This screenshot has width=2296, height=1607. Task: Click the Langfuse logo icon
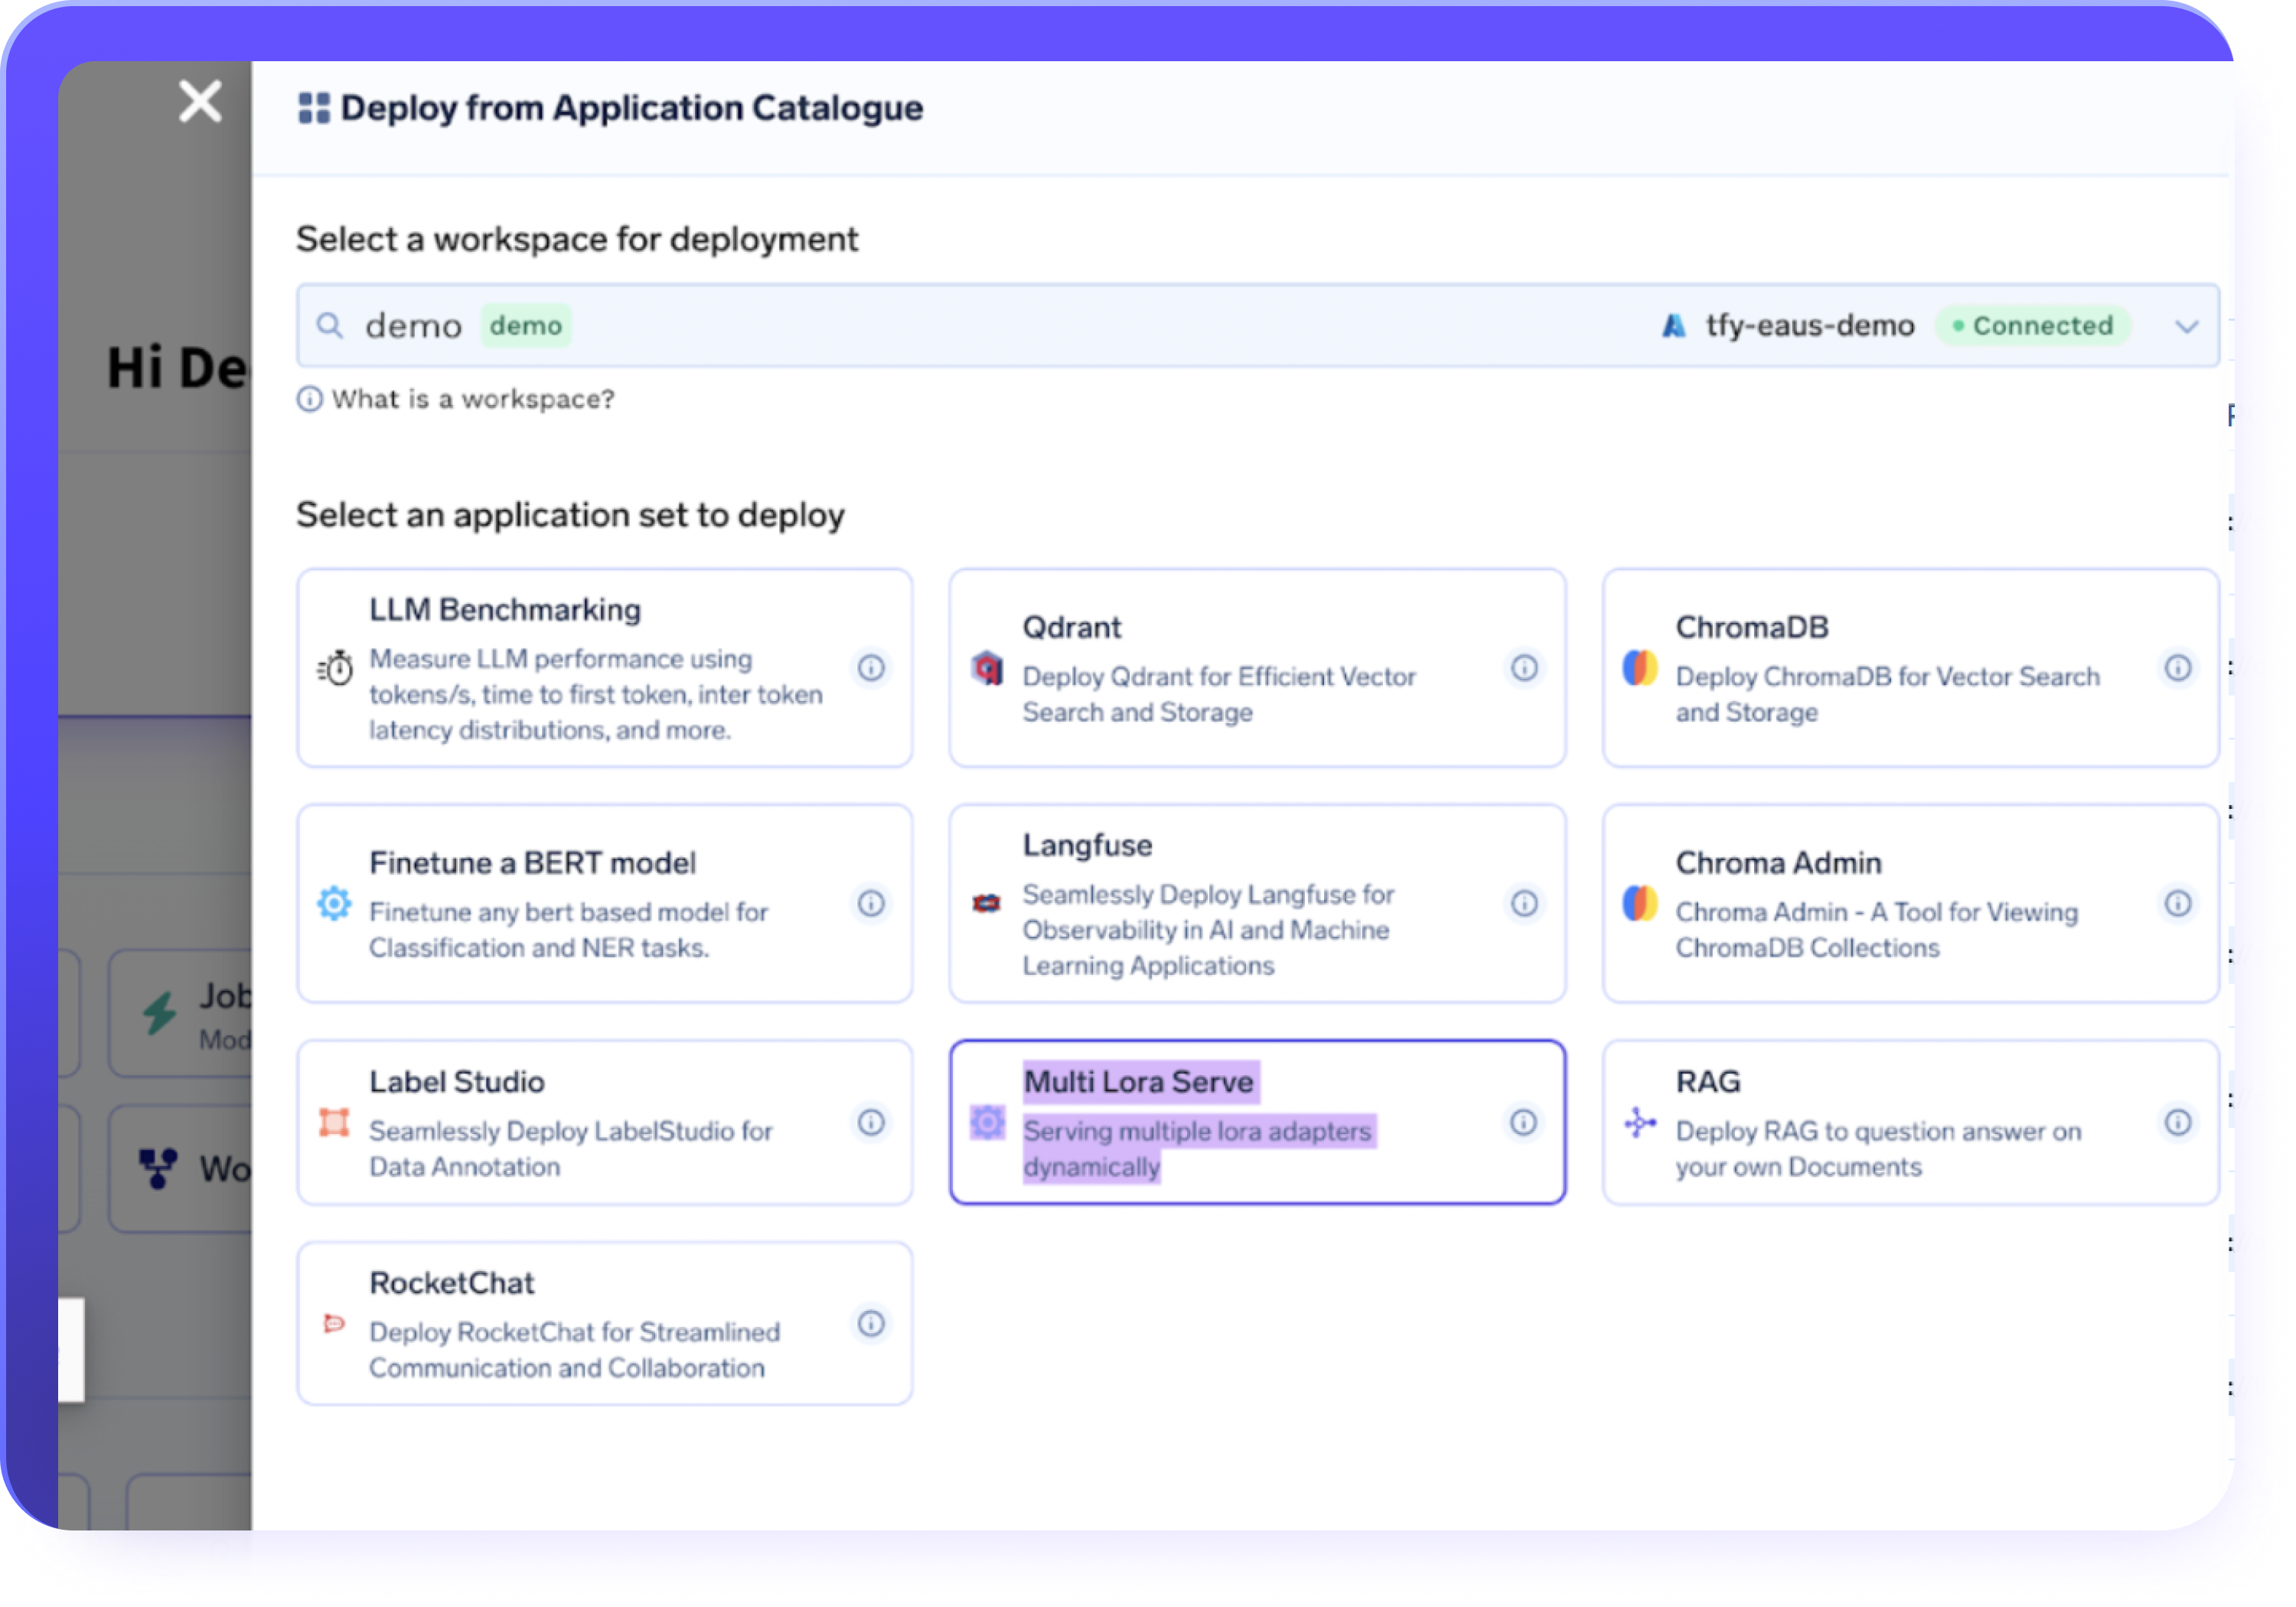click(988, 903)
